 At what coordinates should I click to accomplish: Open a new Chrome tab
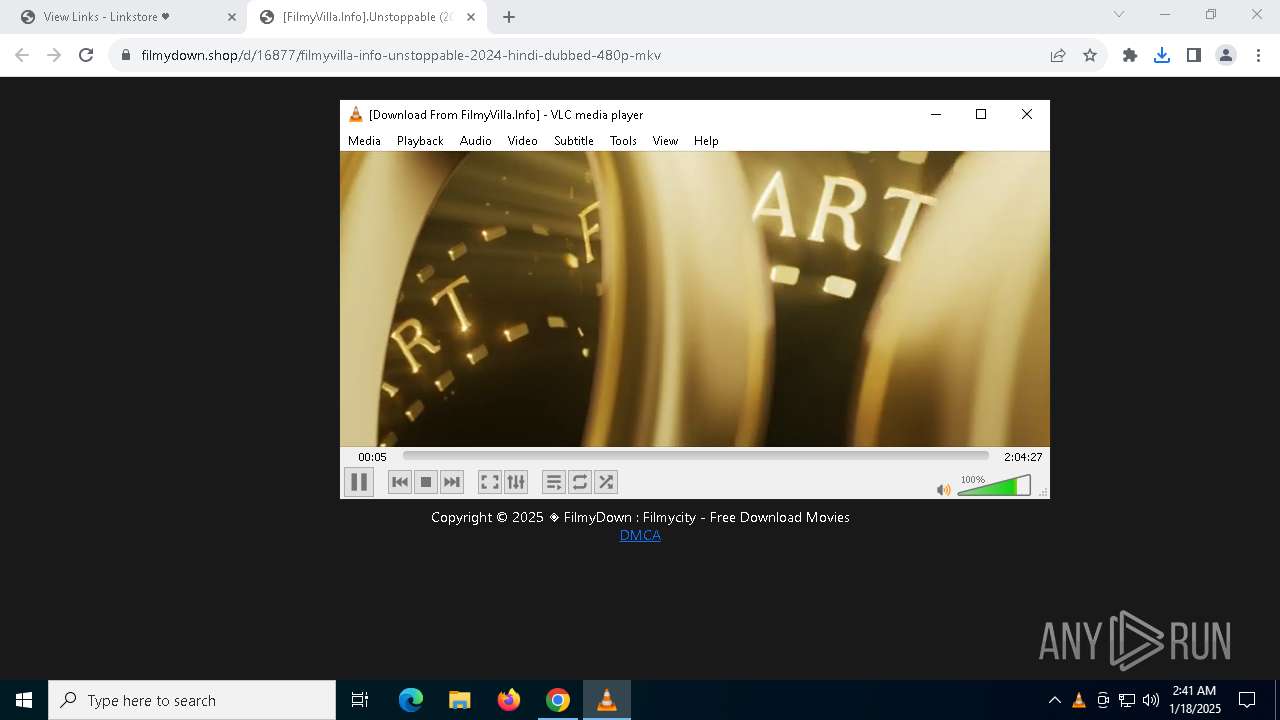pyautogui.click(x=509, y=17)
